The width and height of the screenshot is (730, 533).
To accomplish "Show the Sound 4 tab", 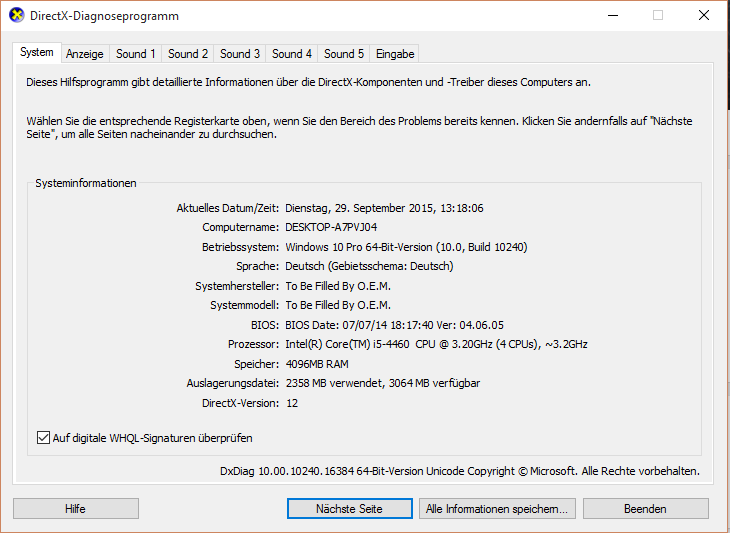I will click(292, 54).
